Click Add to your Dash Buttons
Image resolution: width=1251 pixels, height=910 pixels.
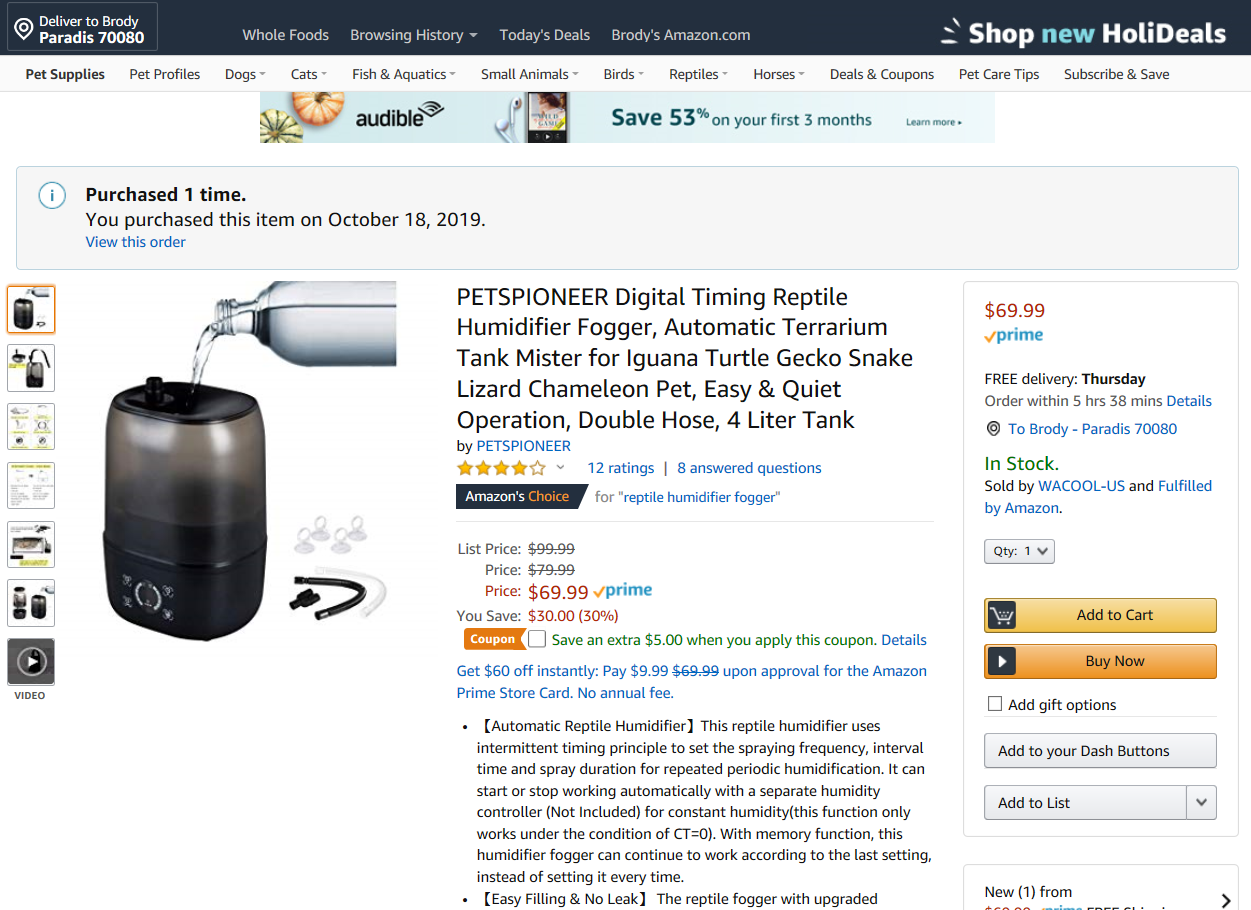pyautogui.click(x=1100, y=751)
